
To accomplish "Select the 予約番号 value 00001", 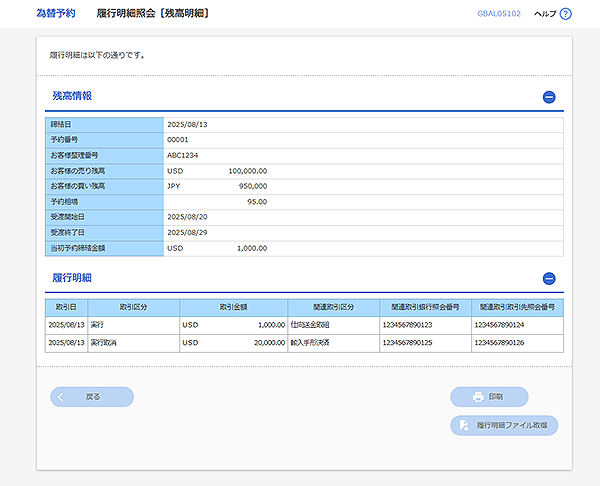I will click(178, 140).
